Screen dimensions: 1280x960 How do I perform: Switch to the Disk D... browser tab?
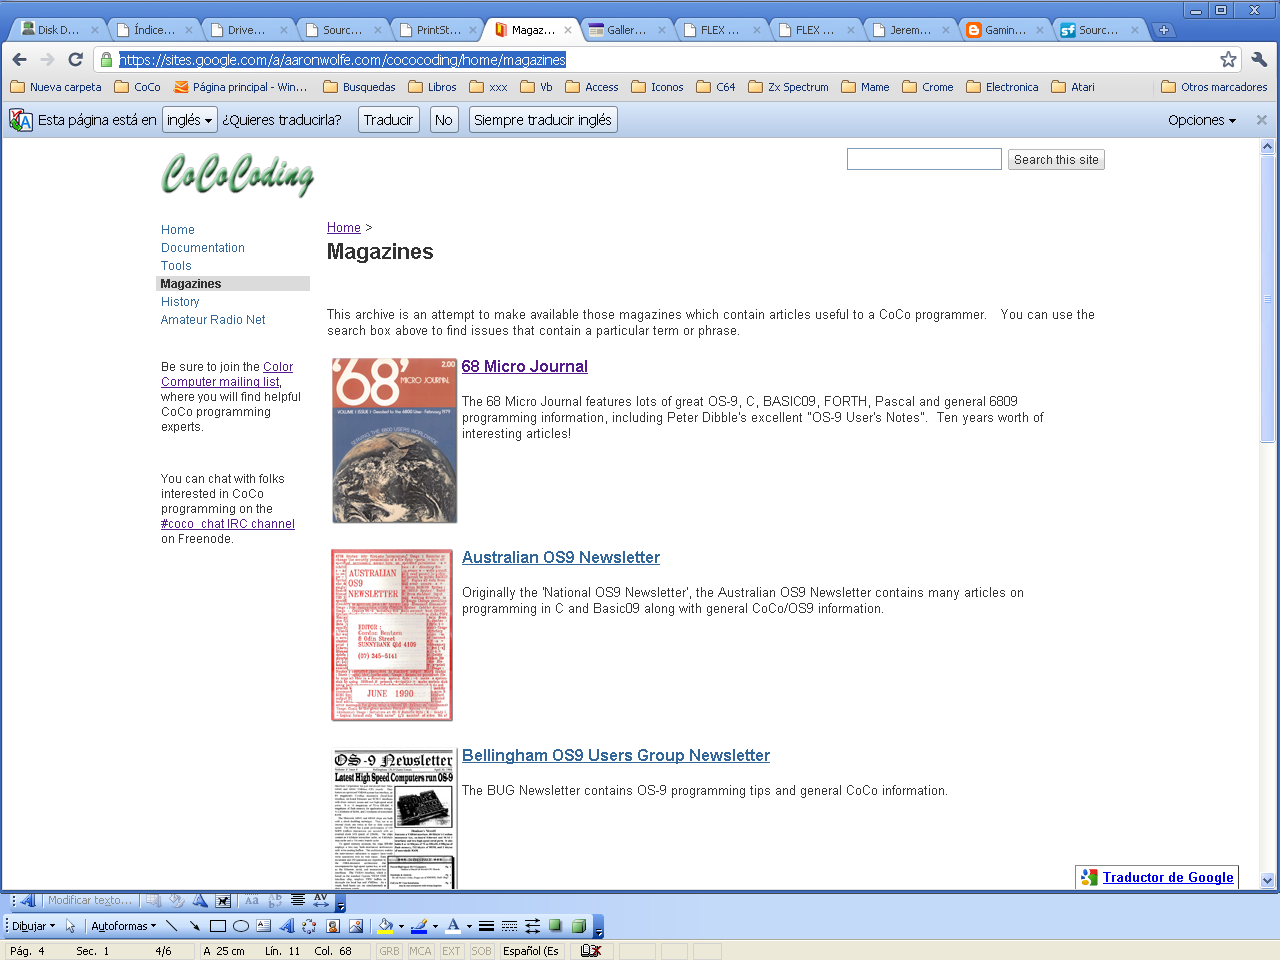[x=58, y=30]
